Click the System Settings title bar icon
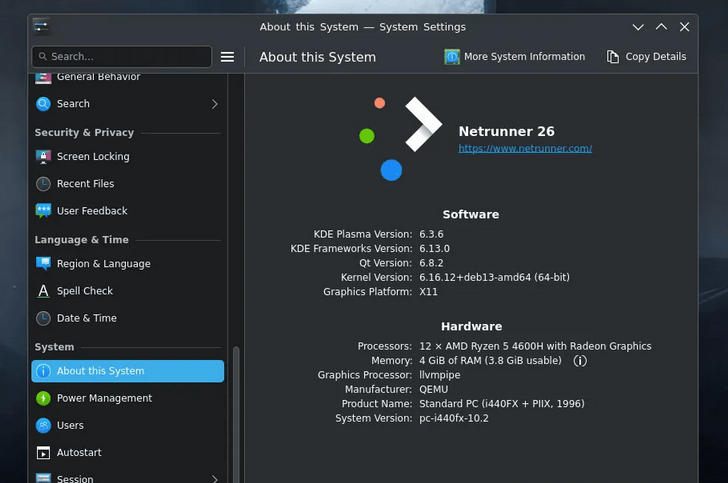This screenshot has height=483, width=728. click(x=41, y=26)
